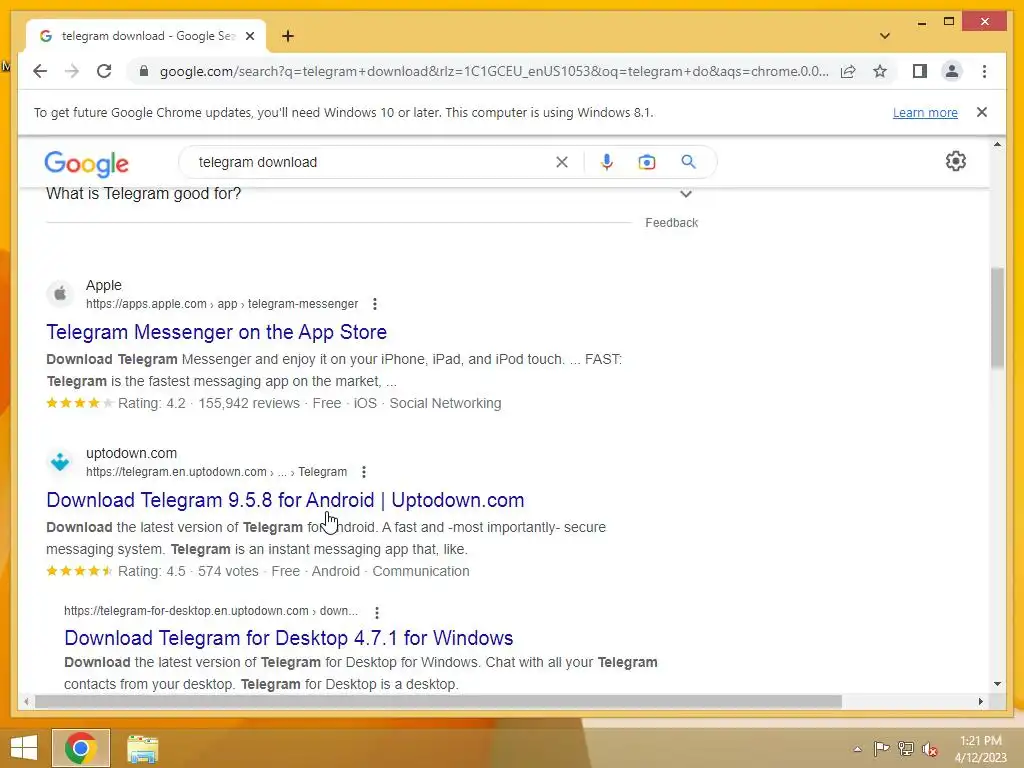This screenshot has width=1024, height=768.
Task: Click Chrome icon in taskbar
Action: point(81,748)
